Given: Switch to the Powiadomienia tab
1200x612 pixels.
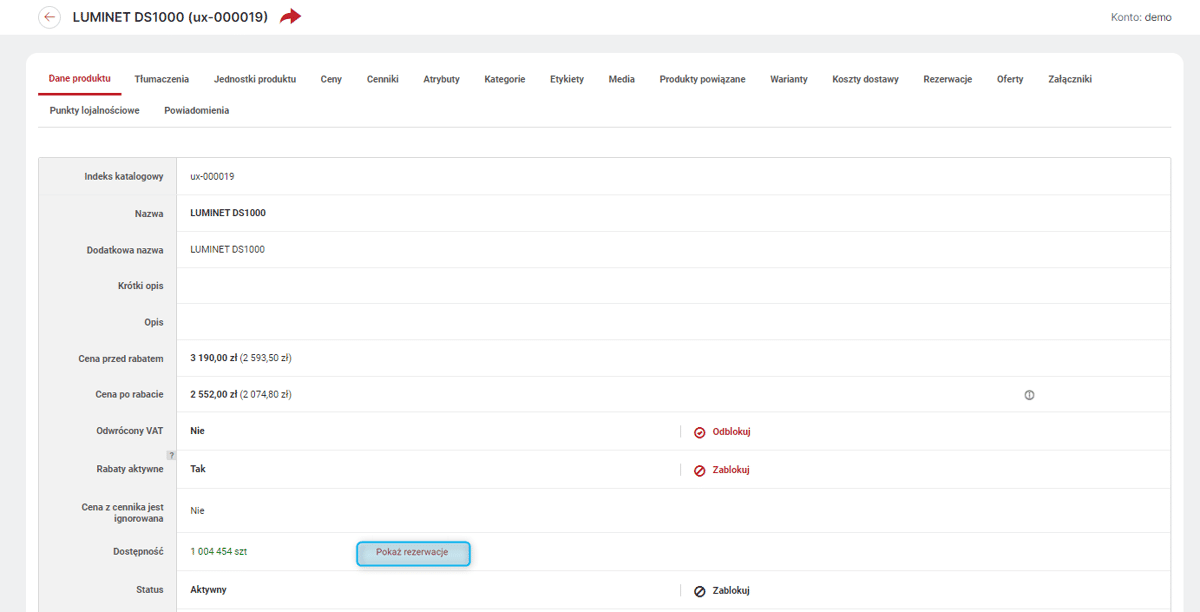Looking at the screenshot, I should [x=197, y=110].
